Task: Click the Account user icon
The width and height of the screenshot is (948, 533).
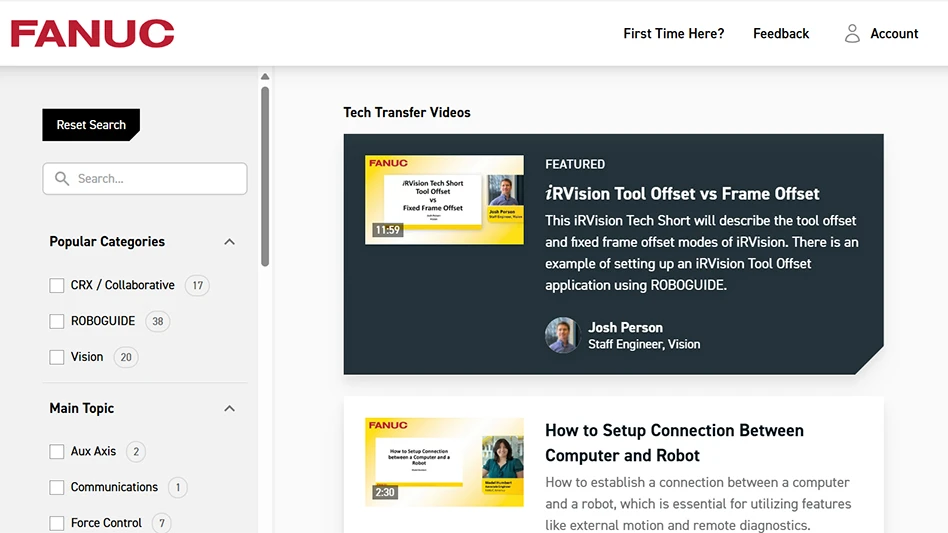Action: pyautogui.click(x=852, y=33)
